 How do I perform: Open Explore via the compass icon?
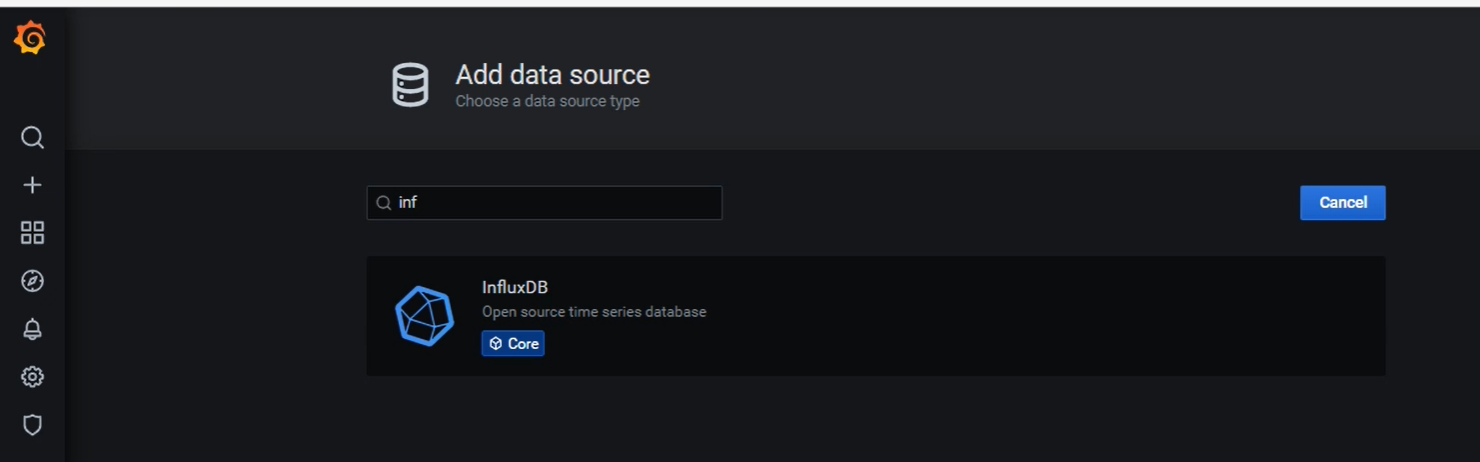32,281
